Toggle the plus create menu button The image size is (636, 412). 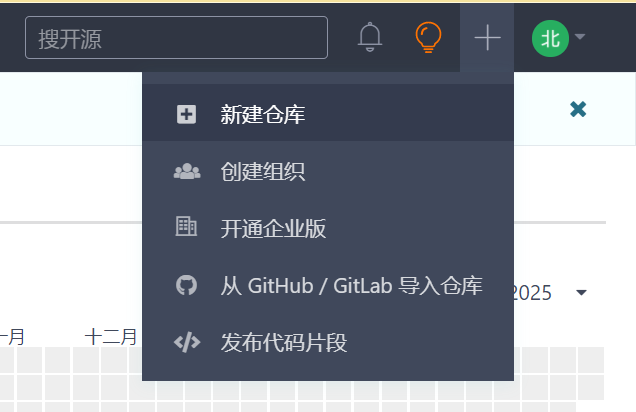tap(487, 38)
